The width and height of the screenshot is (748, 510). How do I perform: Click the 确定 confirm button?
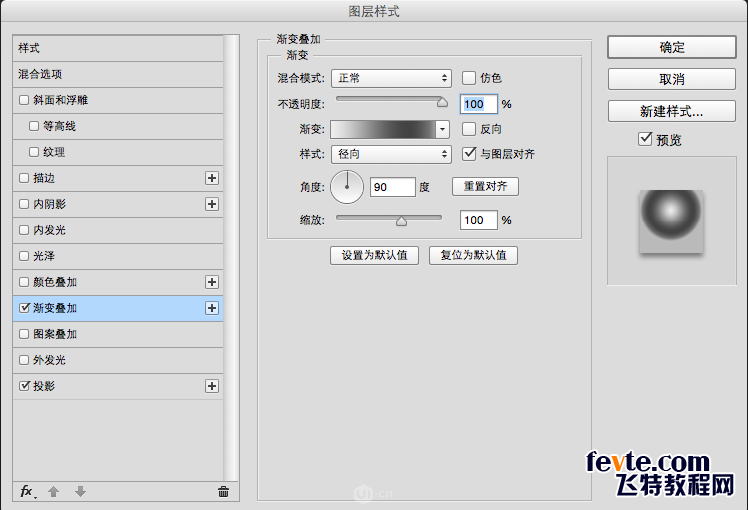coord(672,47)
